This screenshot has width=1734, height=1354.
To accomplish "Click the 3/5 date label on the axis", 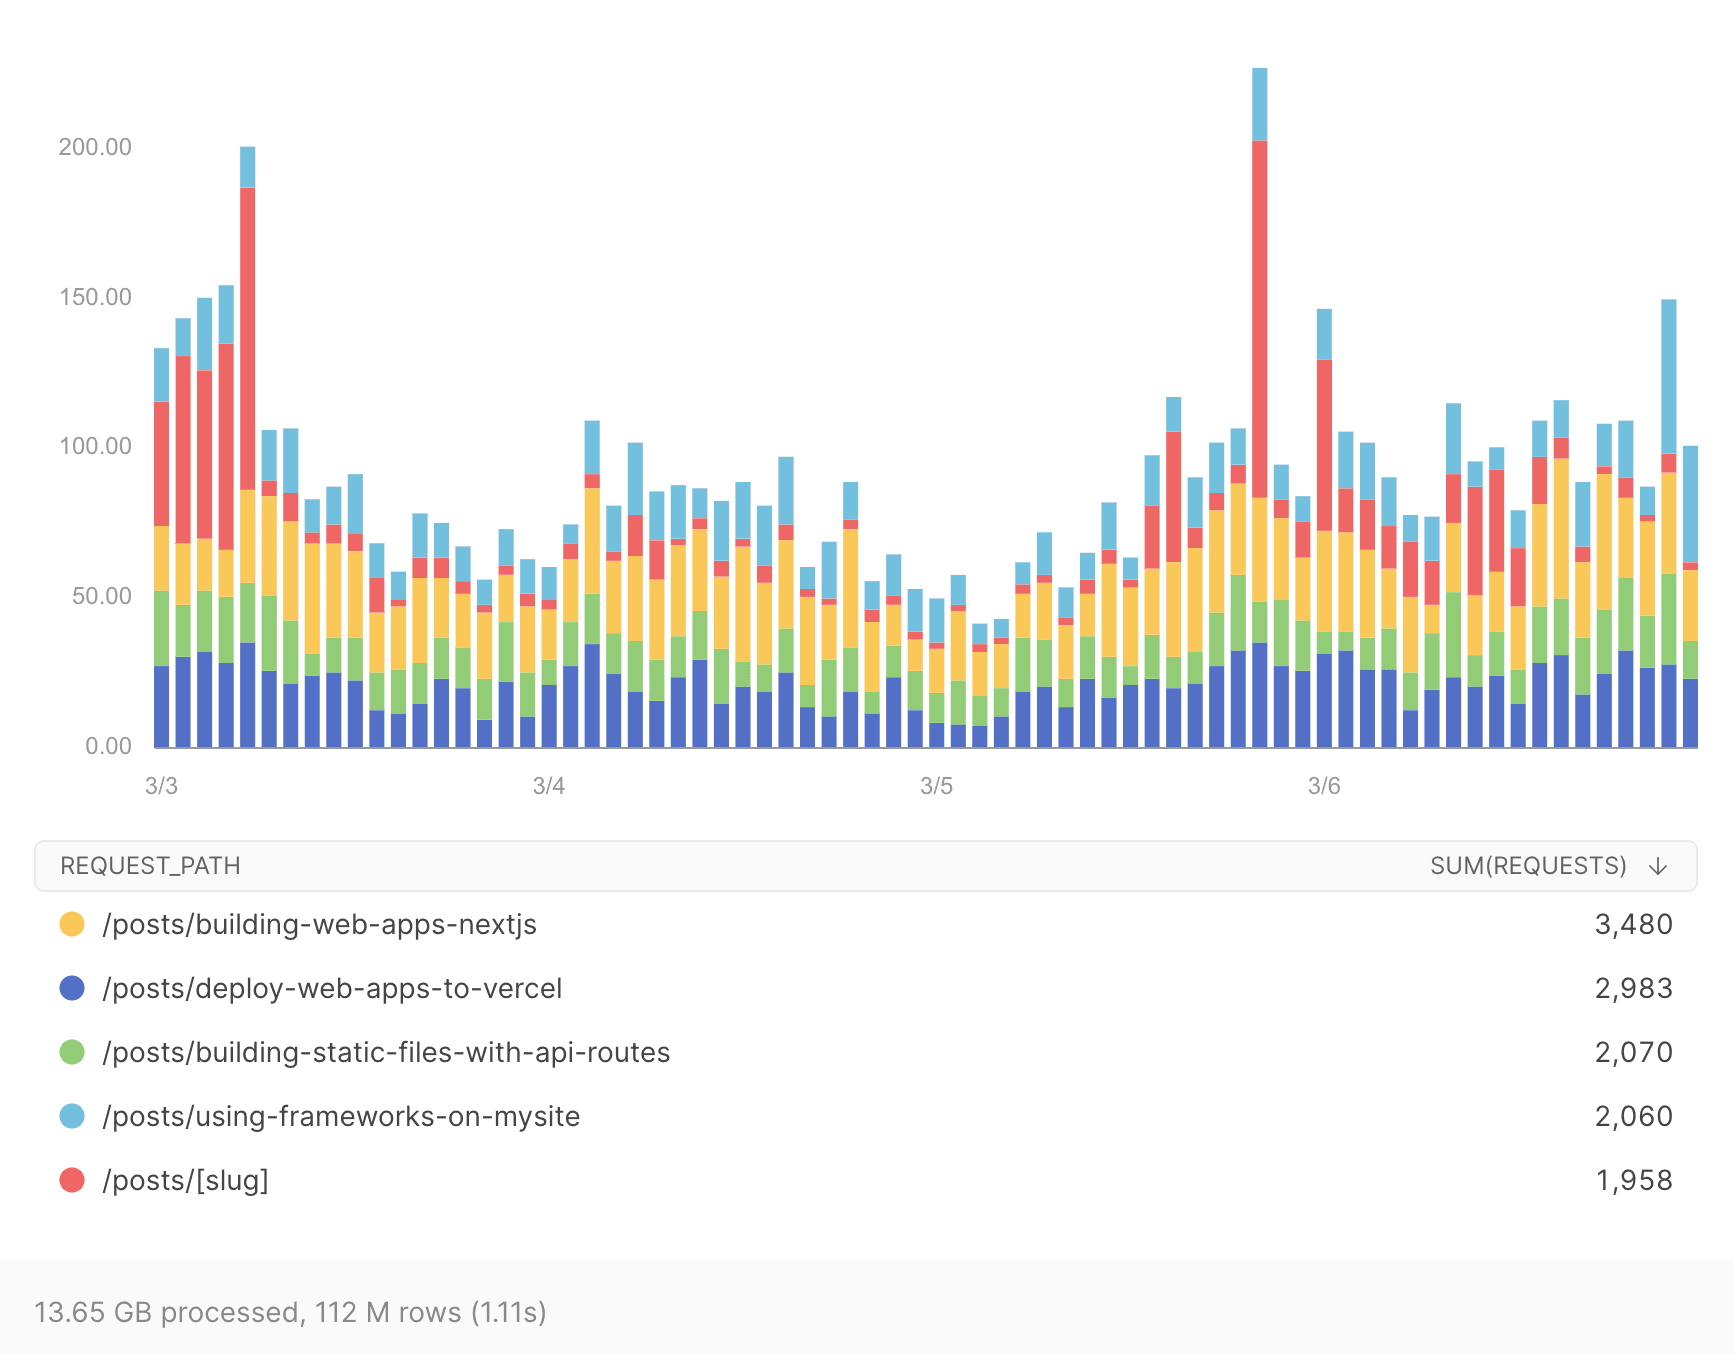I will tap(936, 786).
